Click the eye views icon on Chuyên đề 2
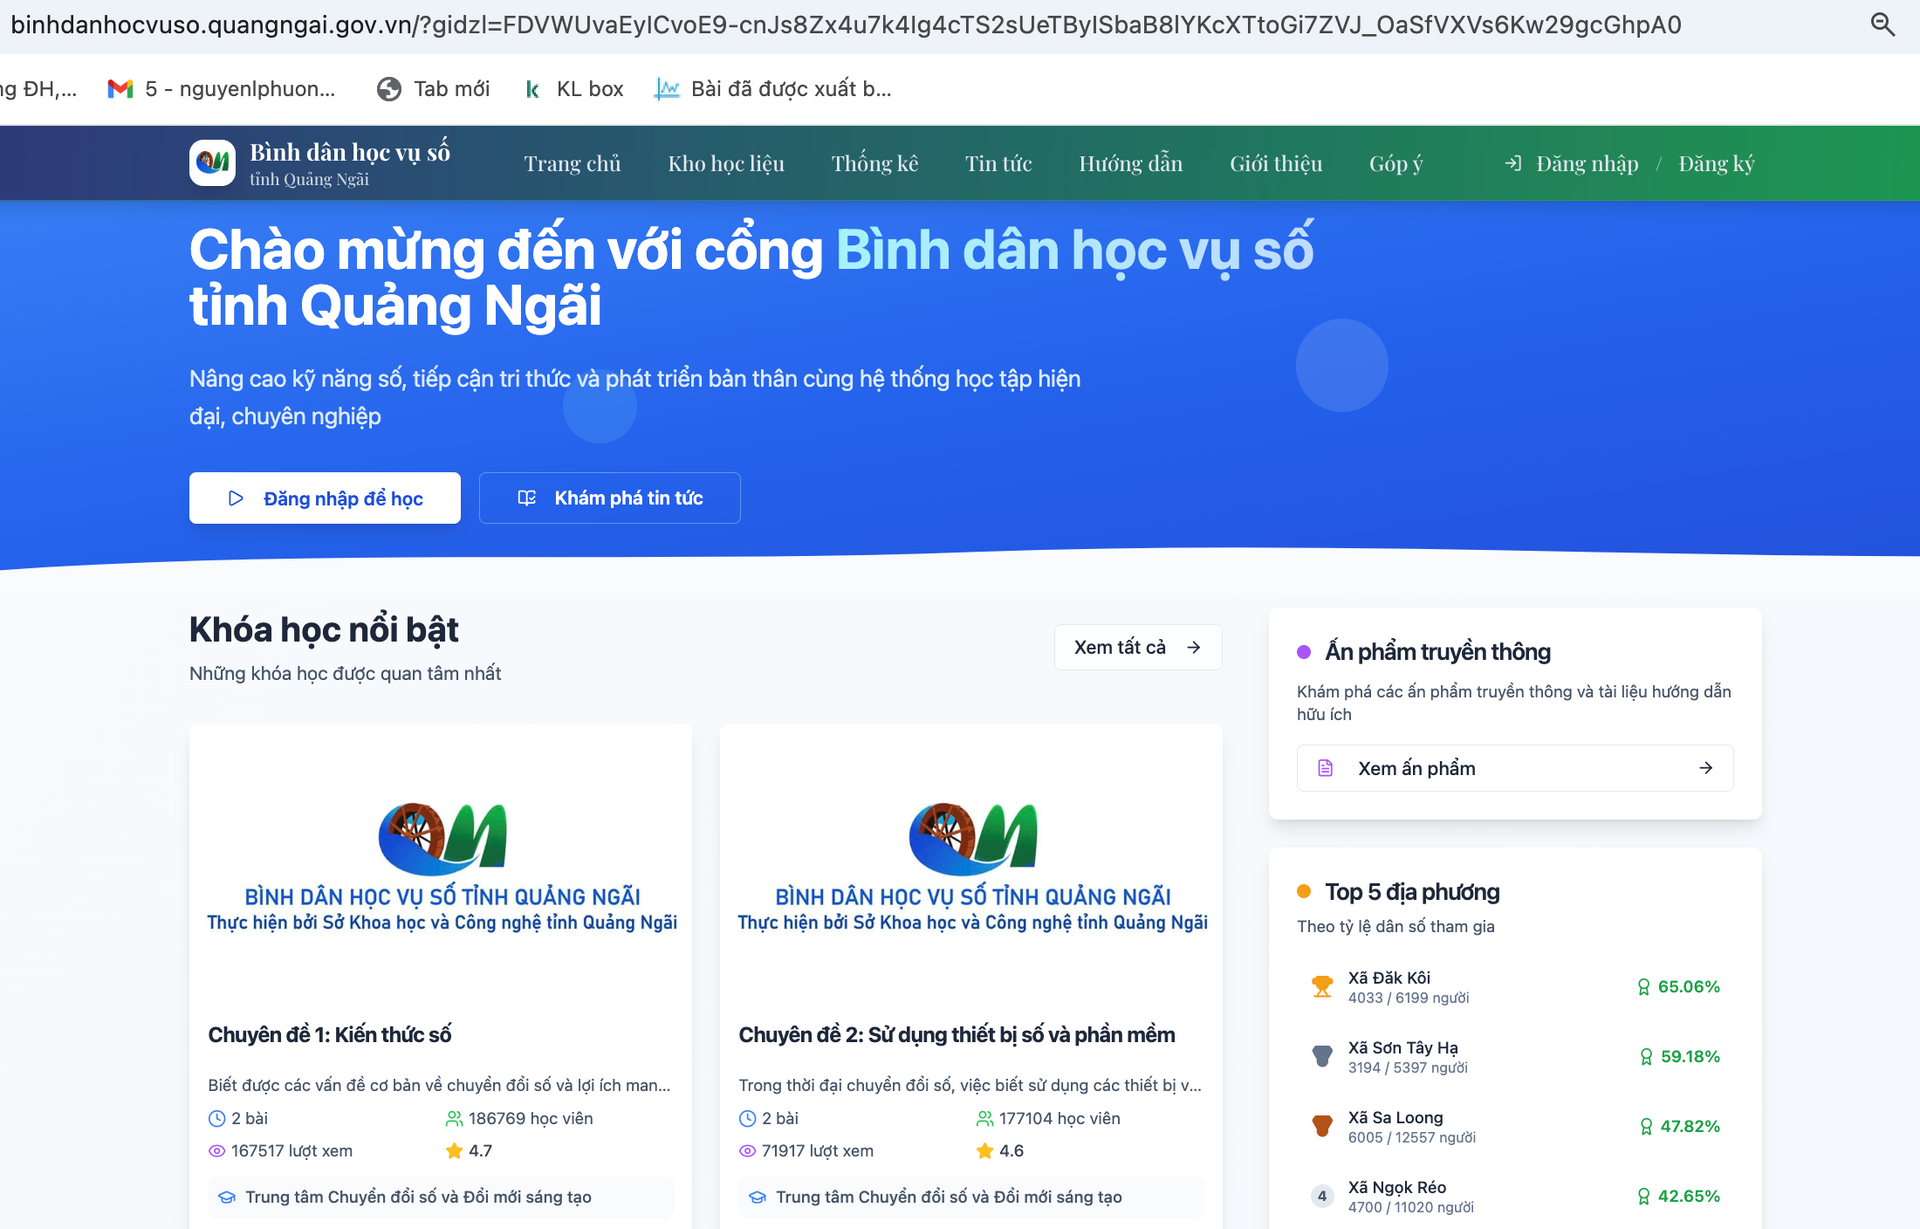This screenshot has height=1229, width=1920. 746,1151
